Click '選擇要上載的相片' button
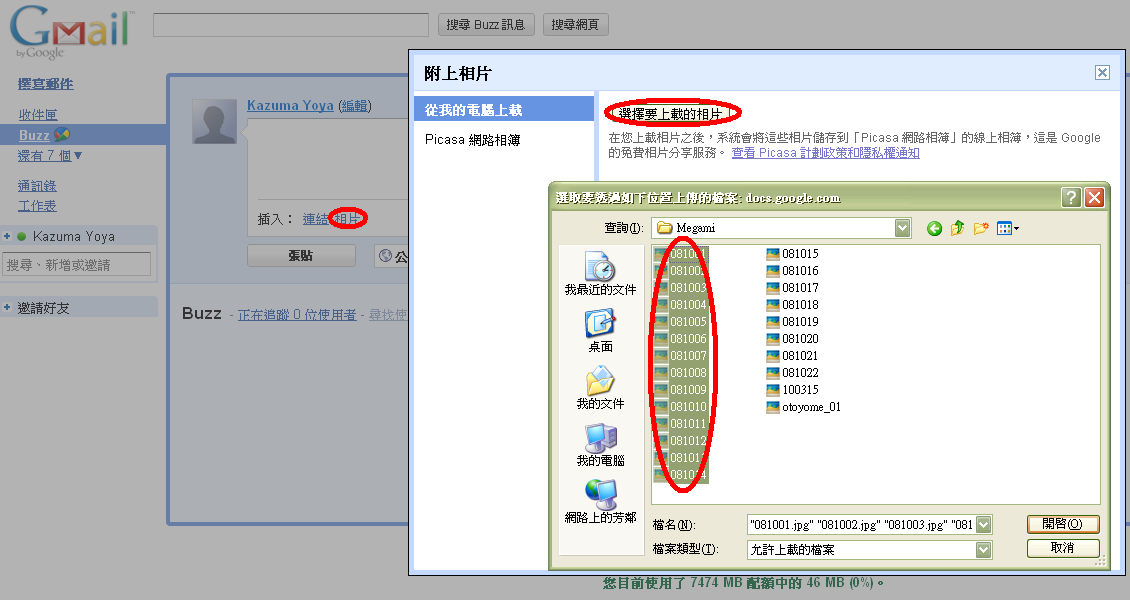Image resolution: width=1130 pixels, height=600 pixels. [670, 114]
